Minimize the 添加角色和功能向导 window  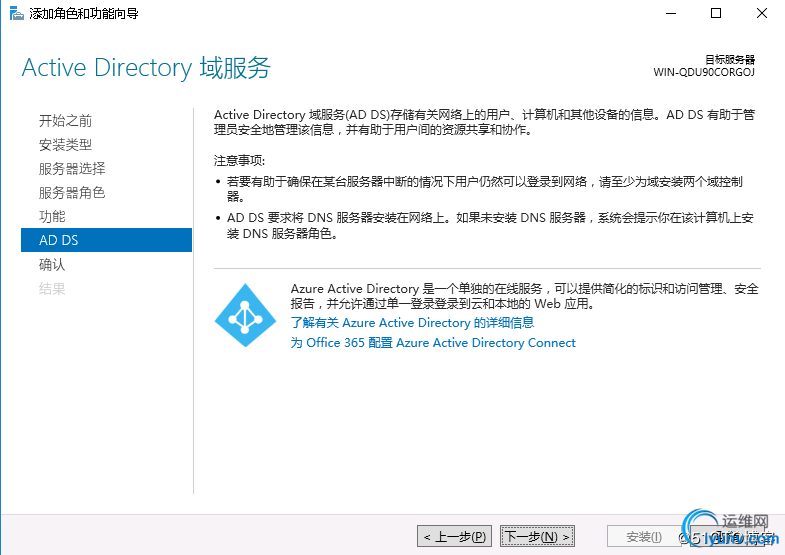668,13
